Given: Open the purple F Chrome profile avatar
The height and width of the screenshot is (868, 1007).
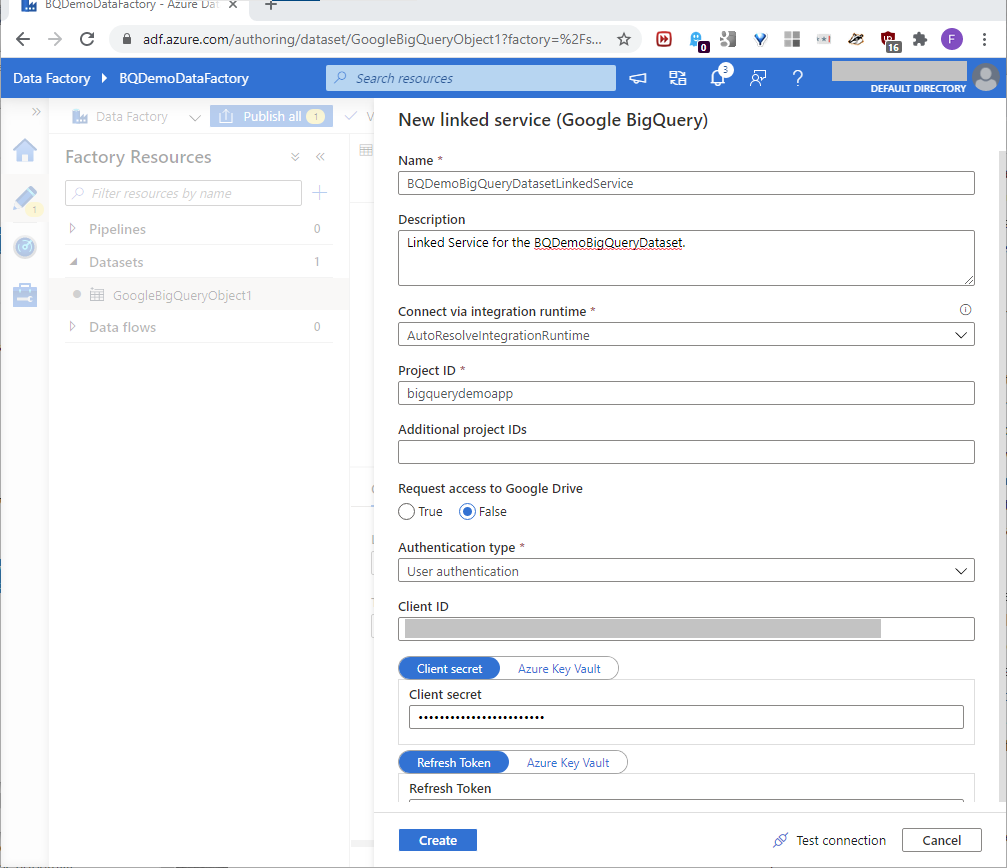Looking at the screenshot, I should (952, 39).
